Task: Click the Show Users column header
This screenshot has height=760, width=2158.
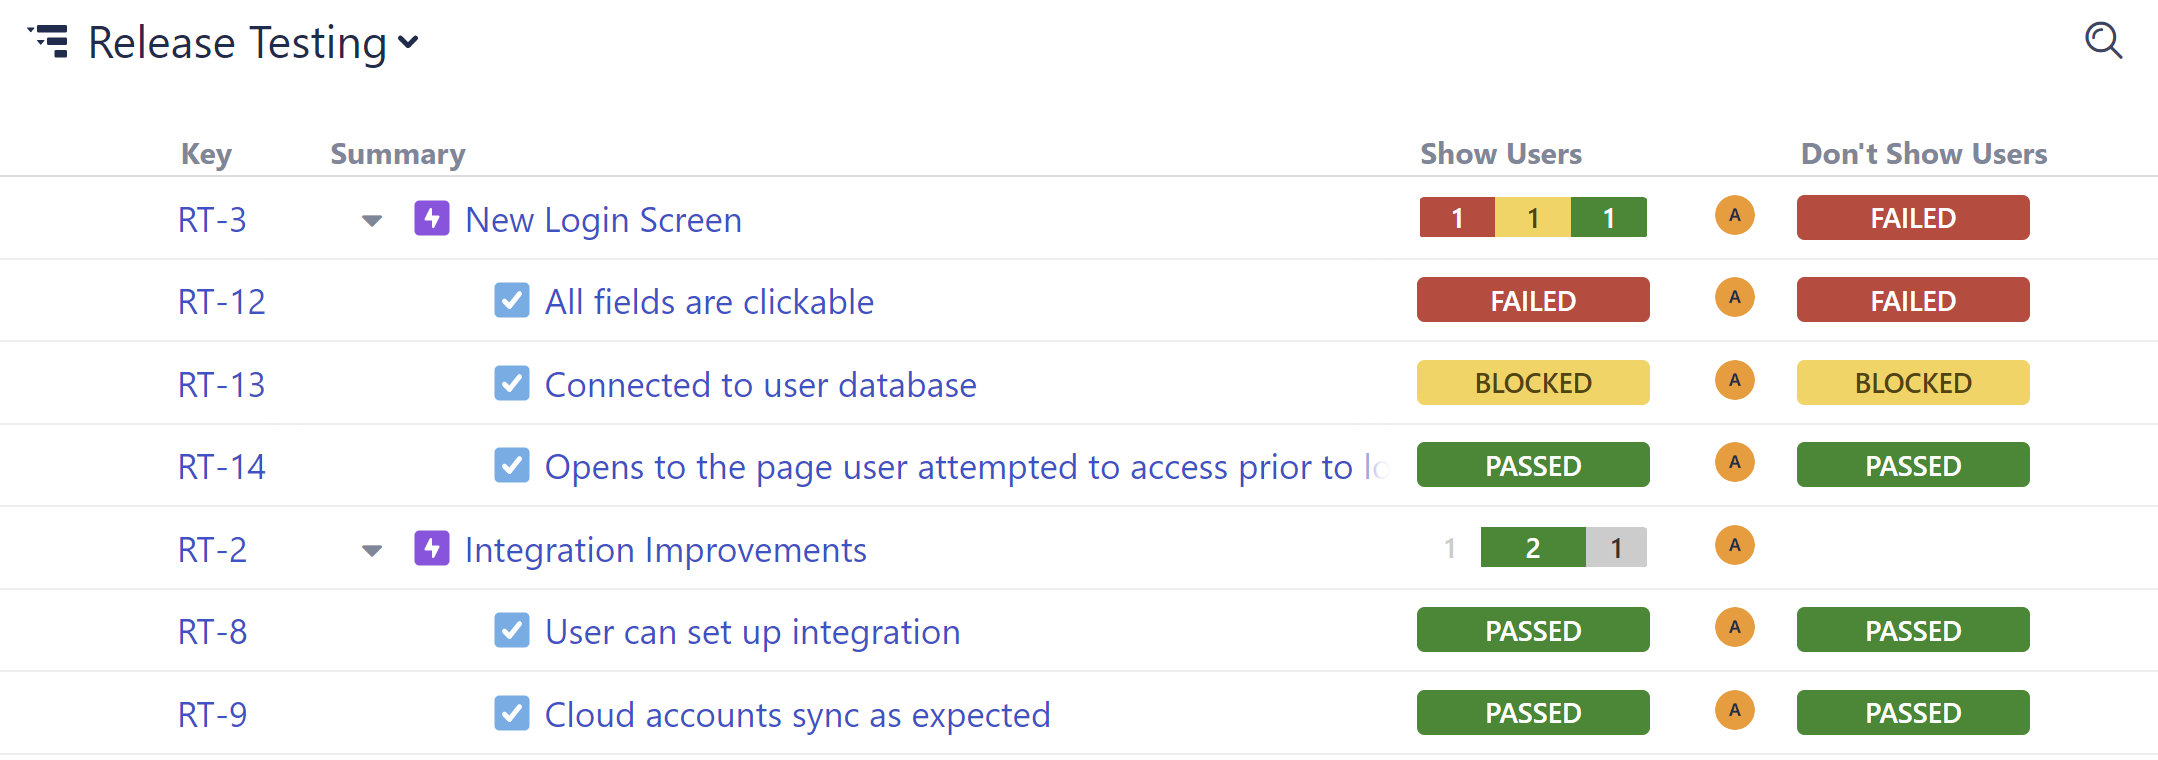Action: coord(1500,153)
